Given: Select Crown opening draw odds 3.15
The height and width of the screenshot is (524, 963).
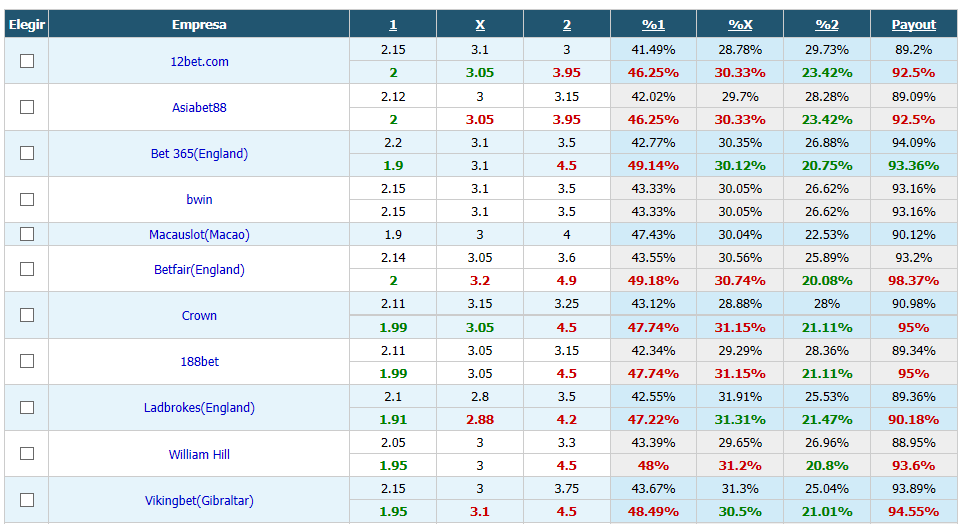Looking at the screenshot, I should [480, 304].
